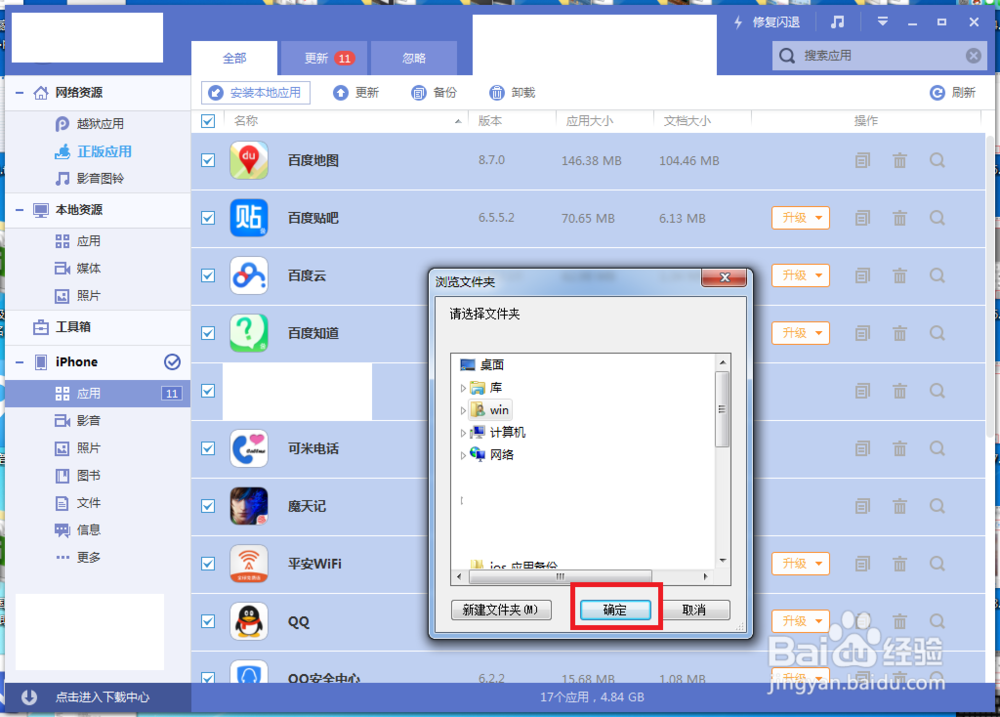Click 取消 button in folder dialog
The height and width of the screenshot is (717, 1000).
[695, 610]
